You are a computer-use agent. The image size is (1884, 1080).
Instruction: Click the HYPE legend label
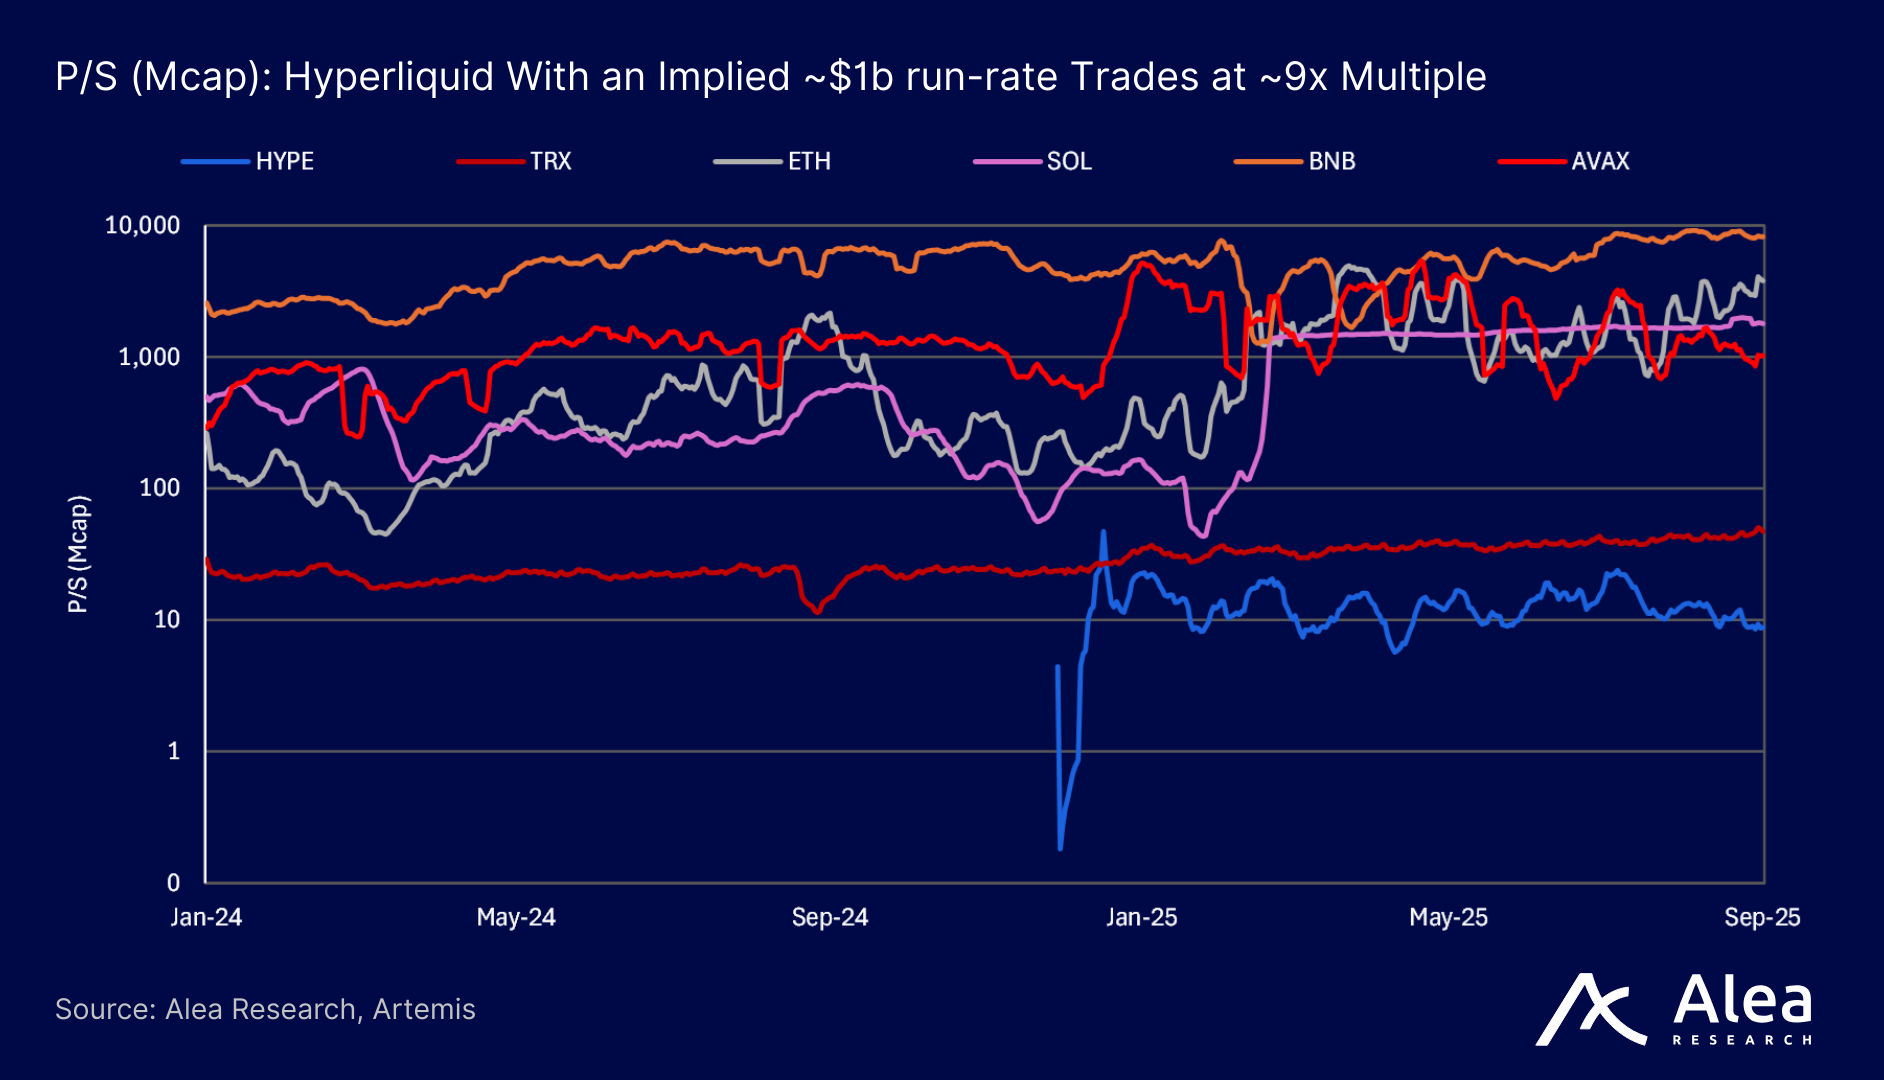[285, 161]
